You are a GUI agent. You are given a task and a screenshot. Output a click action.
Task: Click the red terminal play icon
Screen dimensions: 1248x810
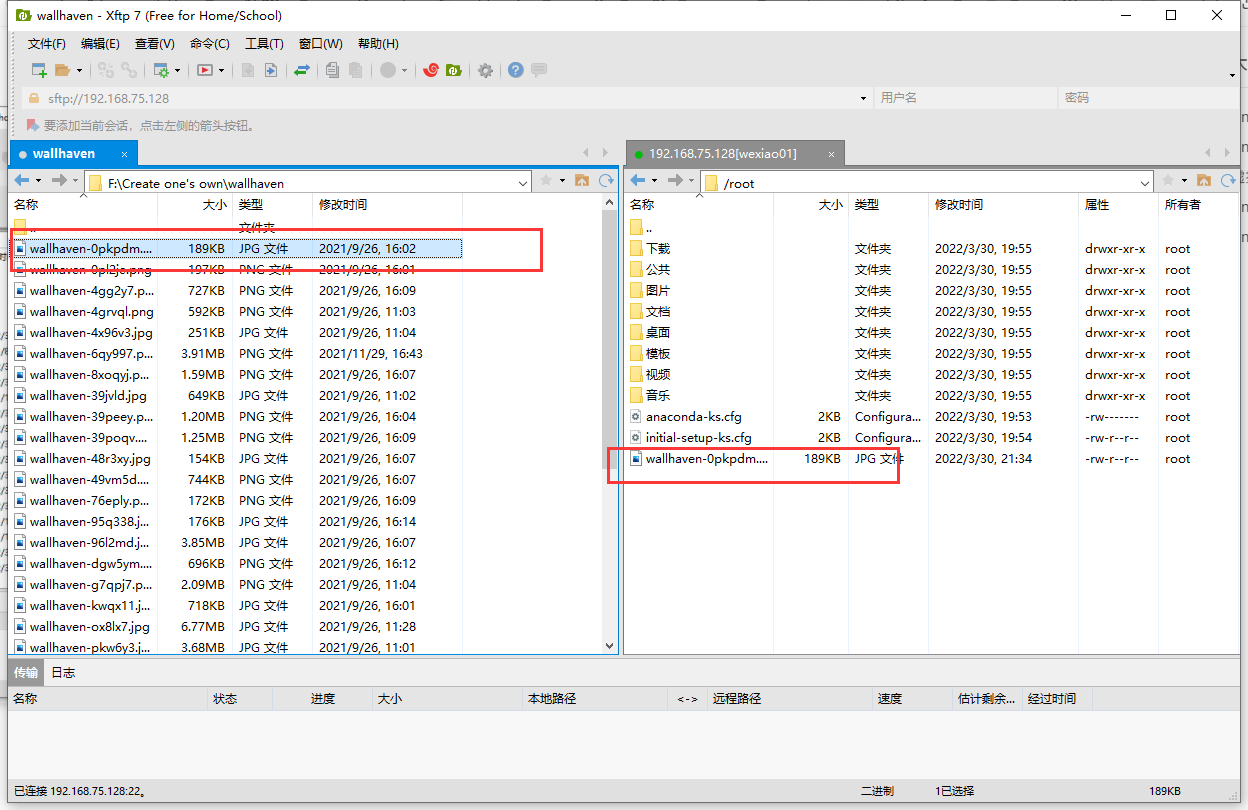tap(204, 70)
